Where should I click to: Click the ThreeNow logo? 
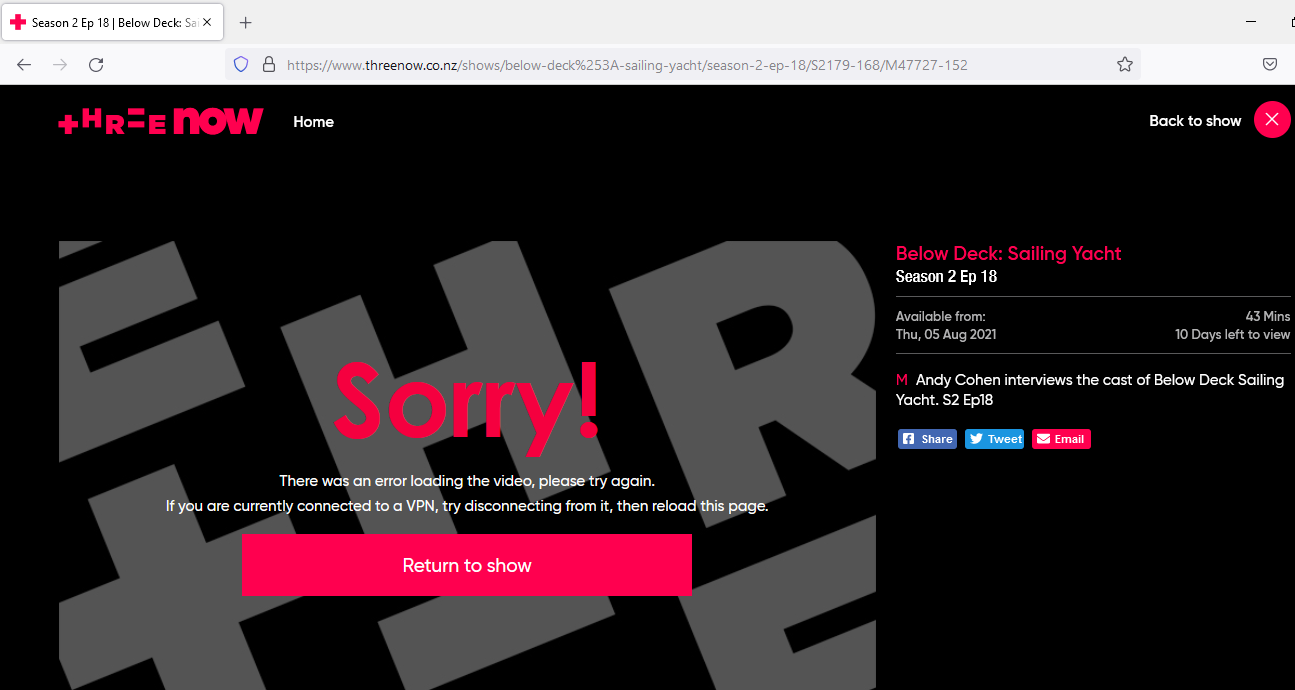pos(161,121)
